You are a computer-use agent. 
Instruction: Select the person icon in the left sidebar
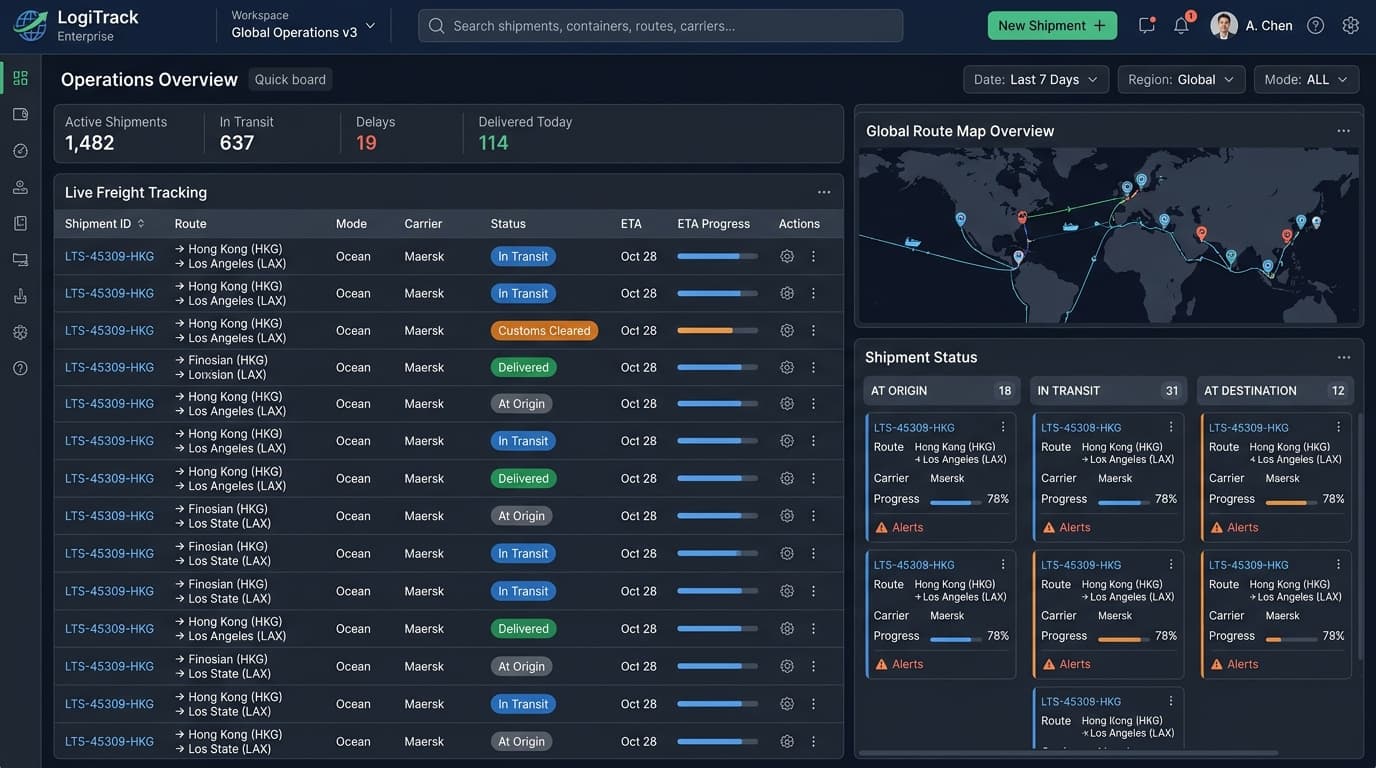pyautogui.click(x=20, y=187)
